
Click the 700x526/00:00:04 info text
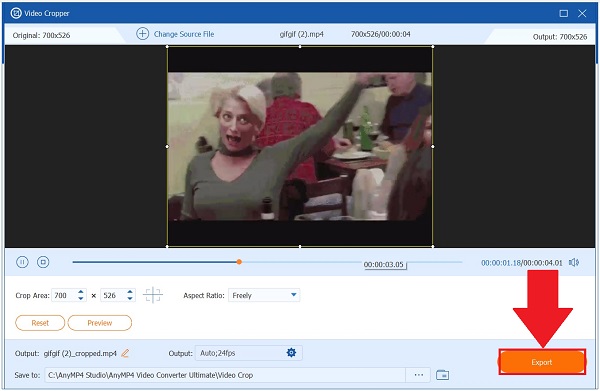pyautogui.click(x=381, y=34)
